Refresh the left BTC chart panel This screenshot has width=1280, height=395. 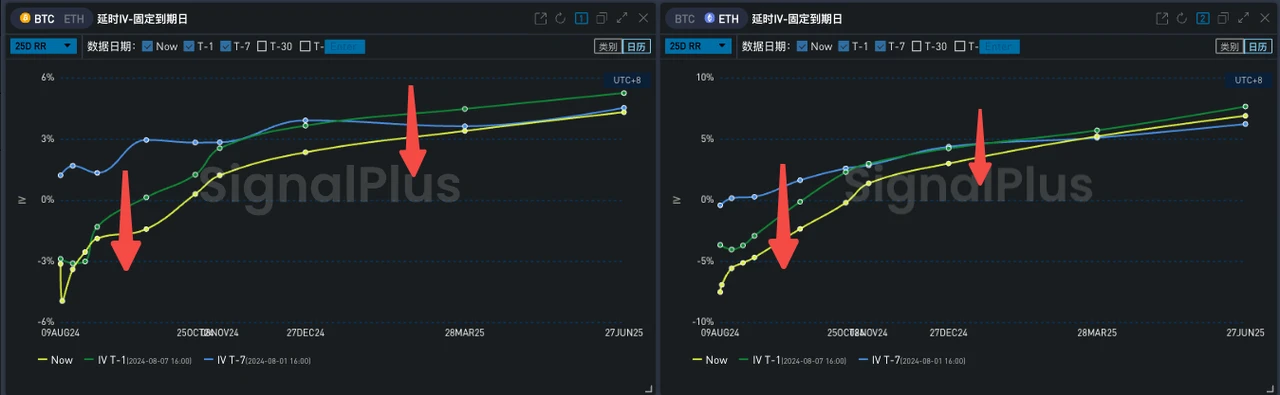point(561,18)
